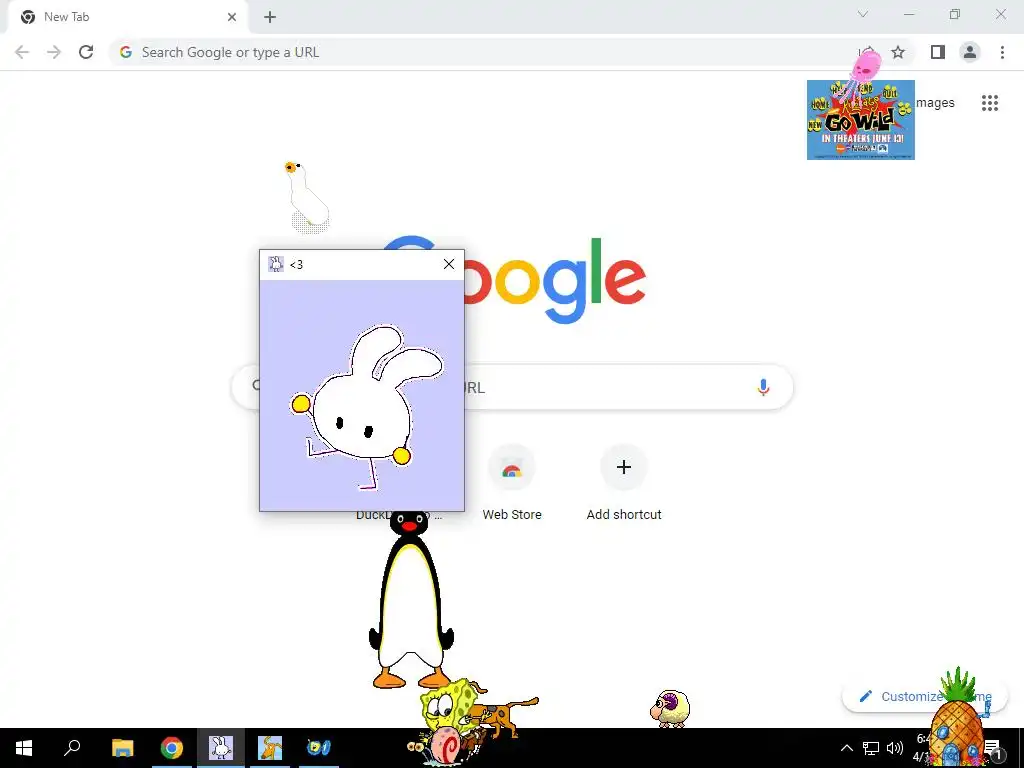Click the dancing bunny drawing
1024x768 pixels.
366,406
